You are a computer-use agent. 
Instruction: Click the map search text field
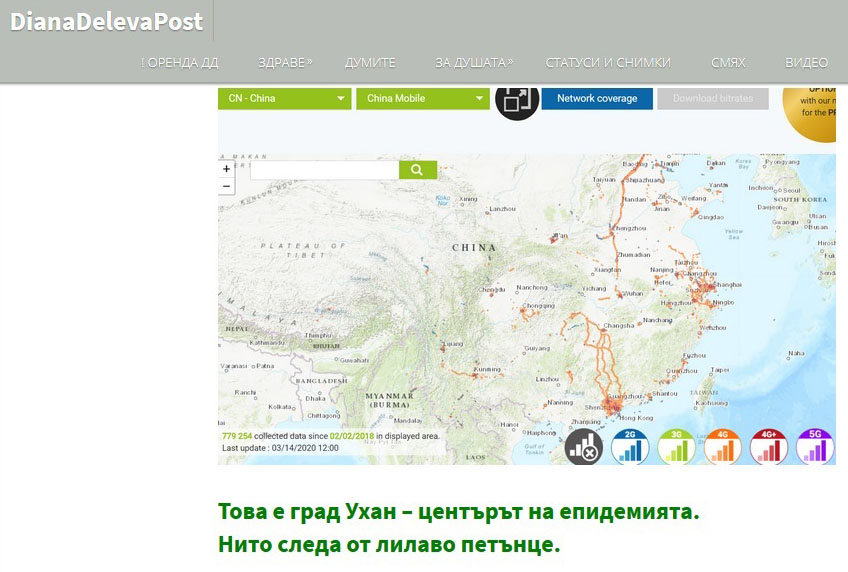click(324, 170)
